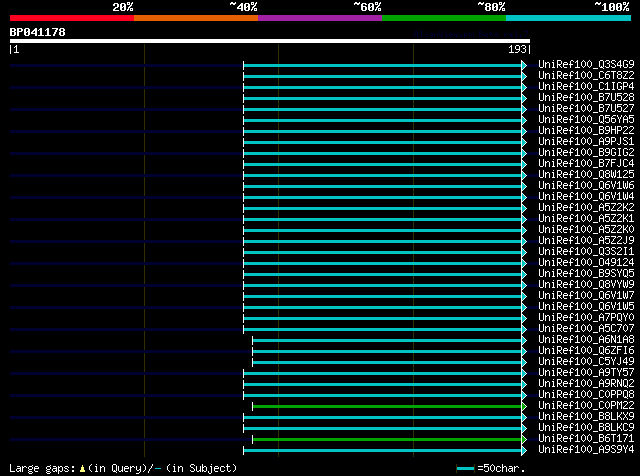Screen dimensions: 640x476
Task: Select the UniRef100_A9RNQ2 label
Action: [x=586, y=384]
